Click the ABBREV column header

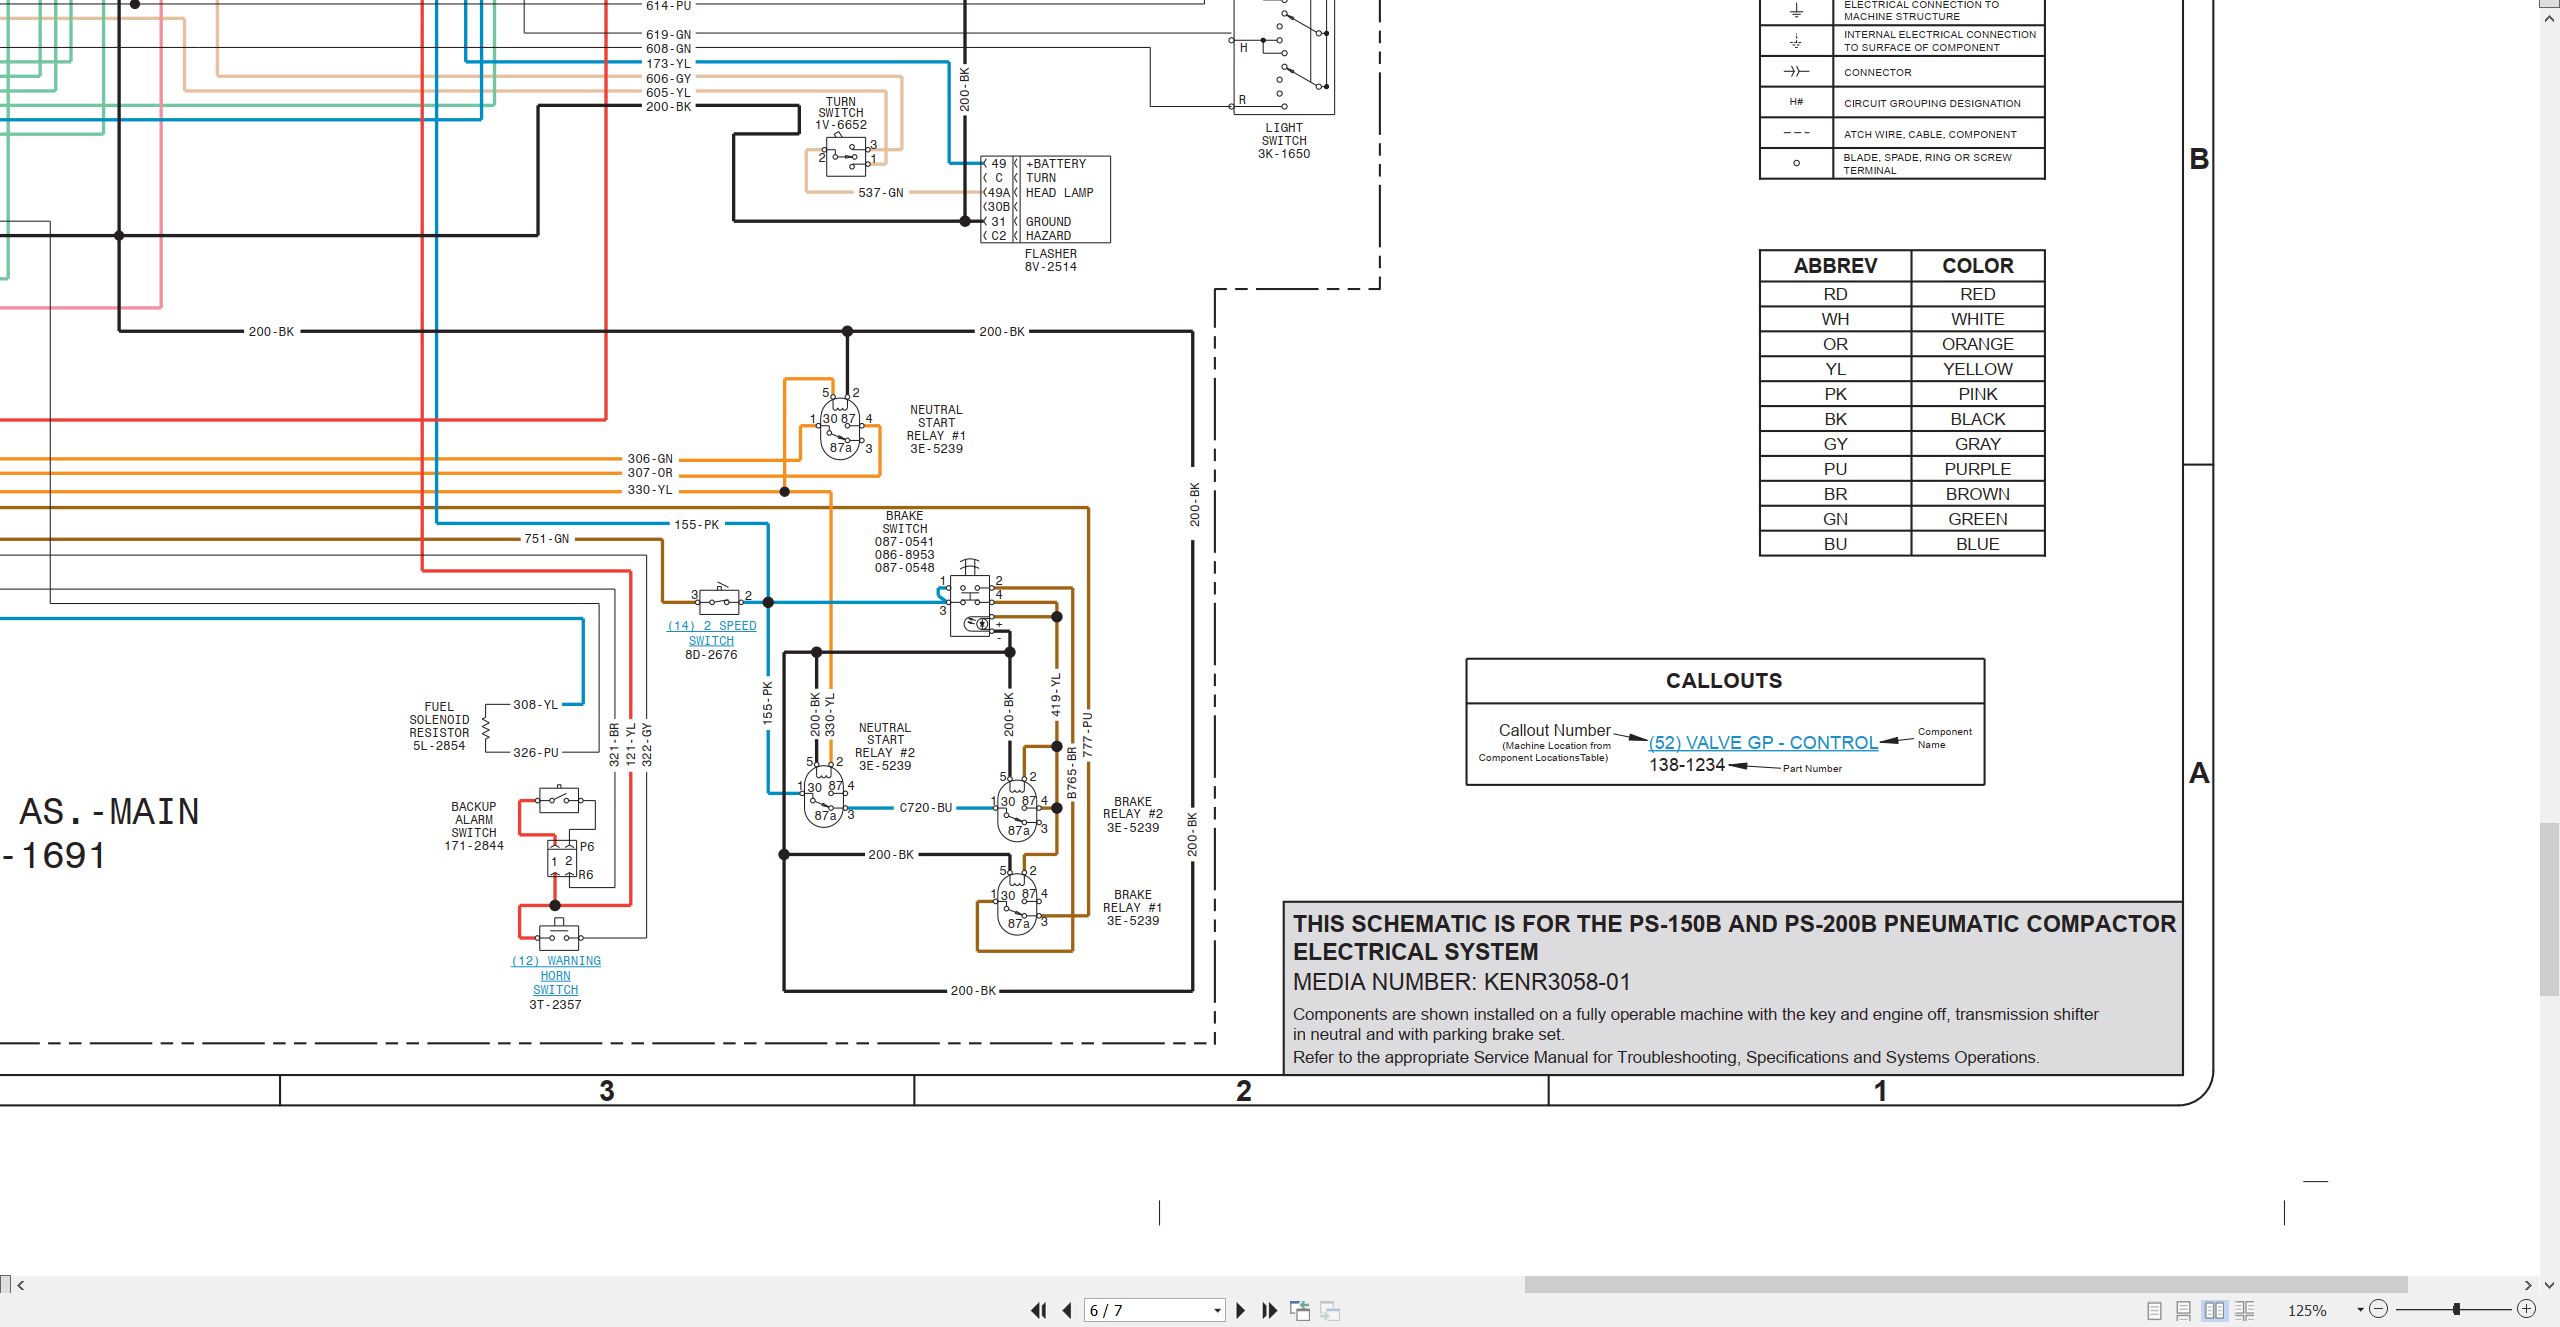[x=1835, y=266]
